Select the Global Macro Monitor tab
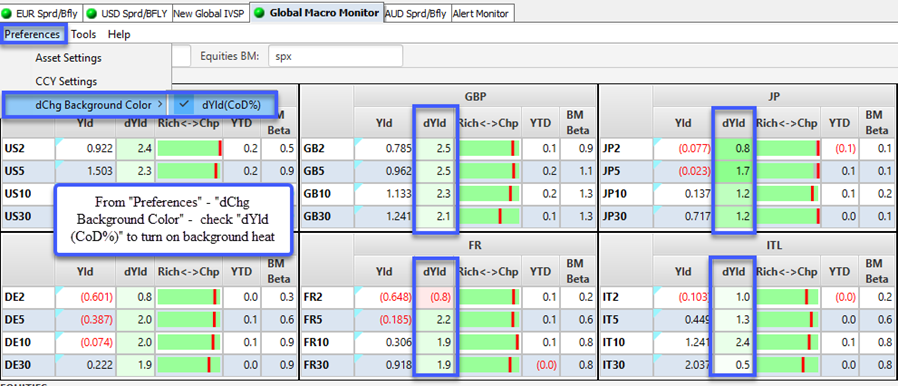The width and height of the screenshot is (898, 386). [x=317, y=12]
